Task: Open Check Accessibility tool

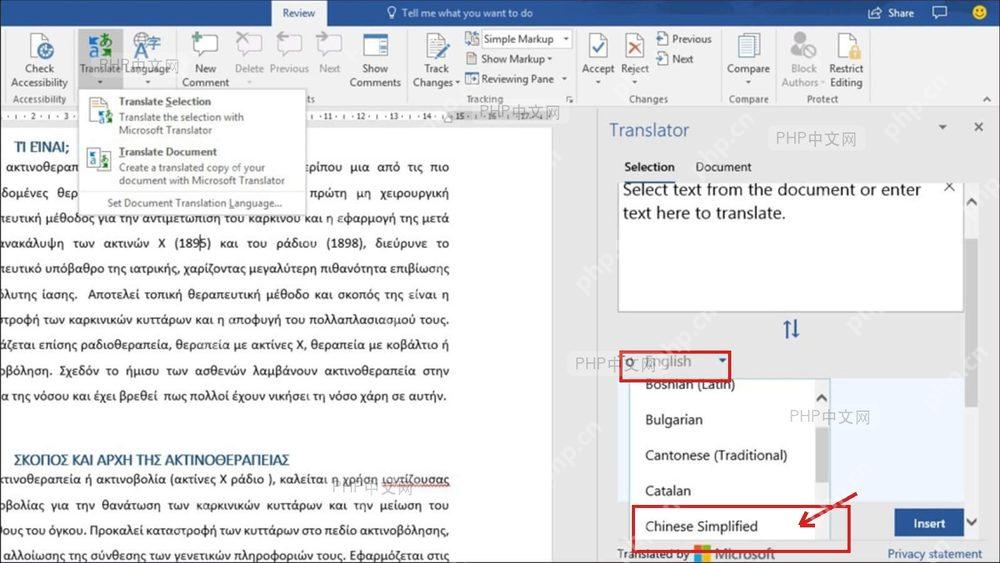Action: [x=39, y=60]
